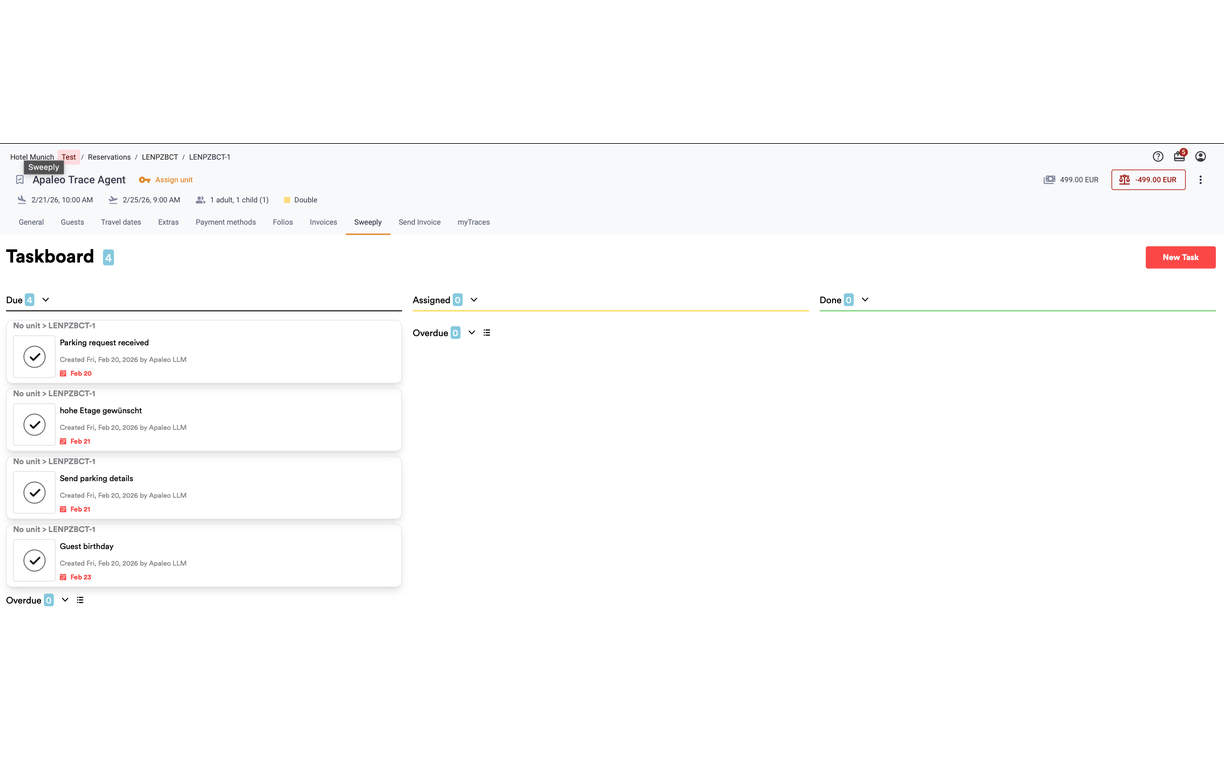This screenshot has width=1224, height=768.
Task: Create a task with the New Task button
Action: 1180,257
